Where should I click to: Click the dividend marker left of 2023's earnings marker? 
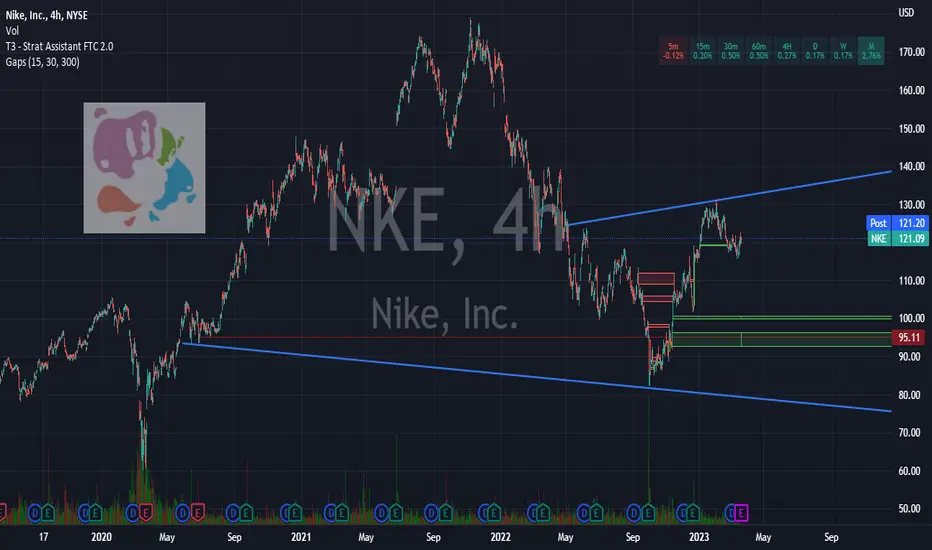(682, 512)
